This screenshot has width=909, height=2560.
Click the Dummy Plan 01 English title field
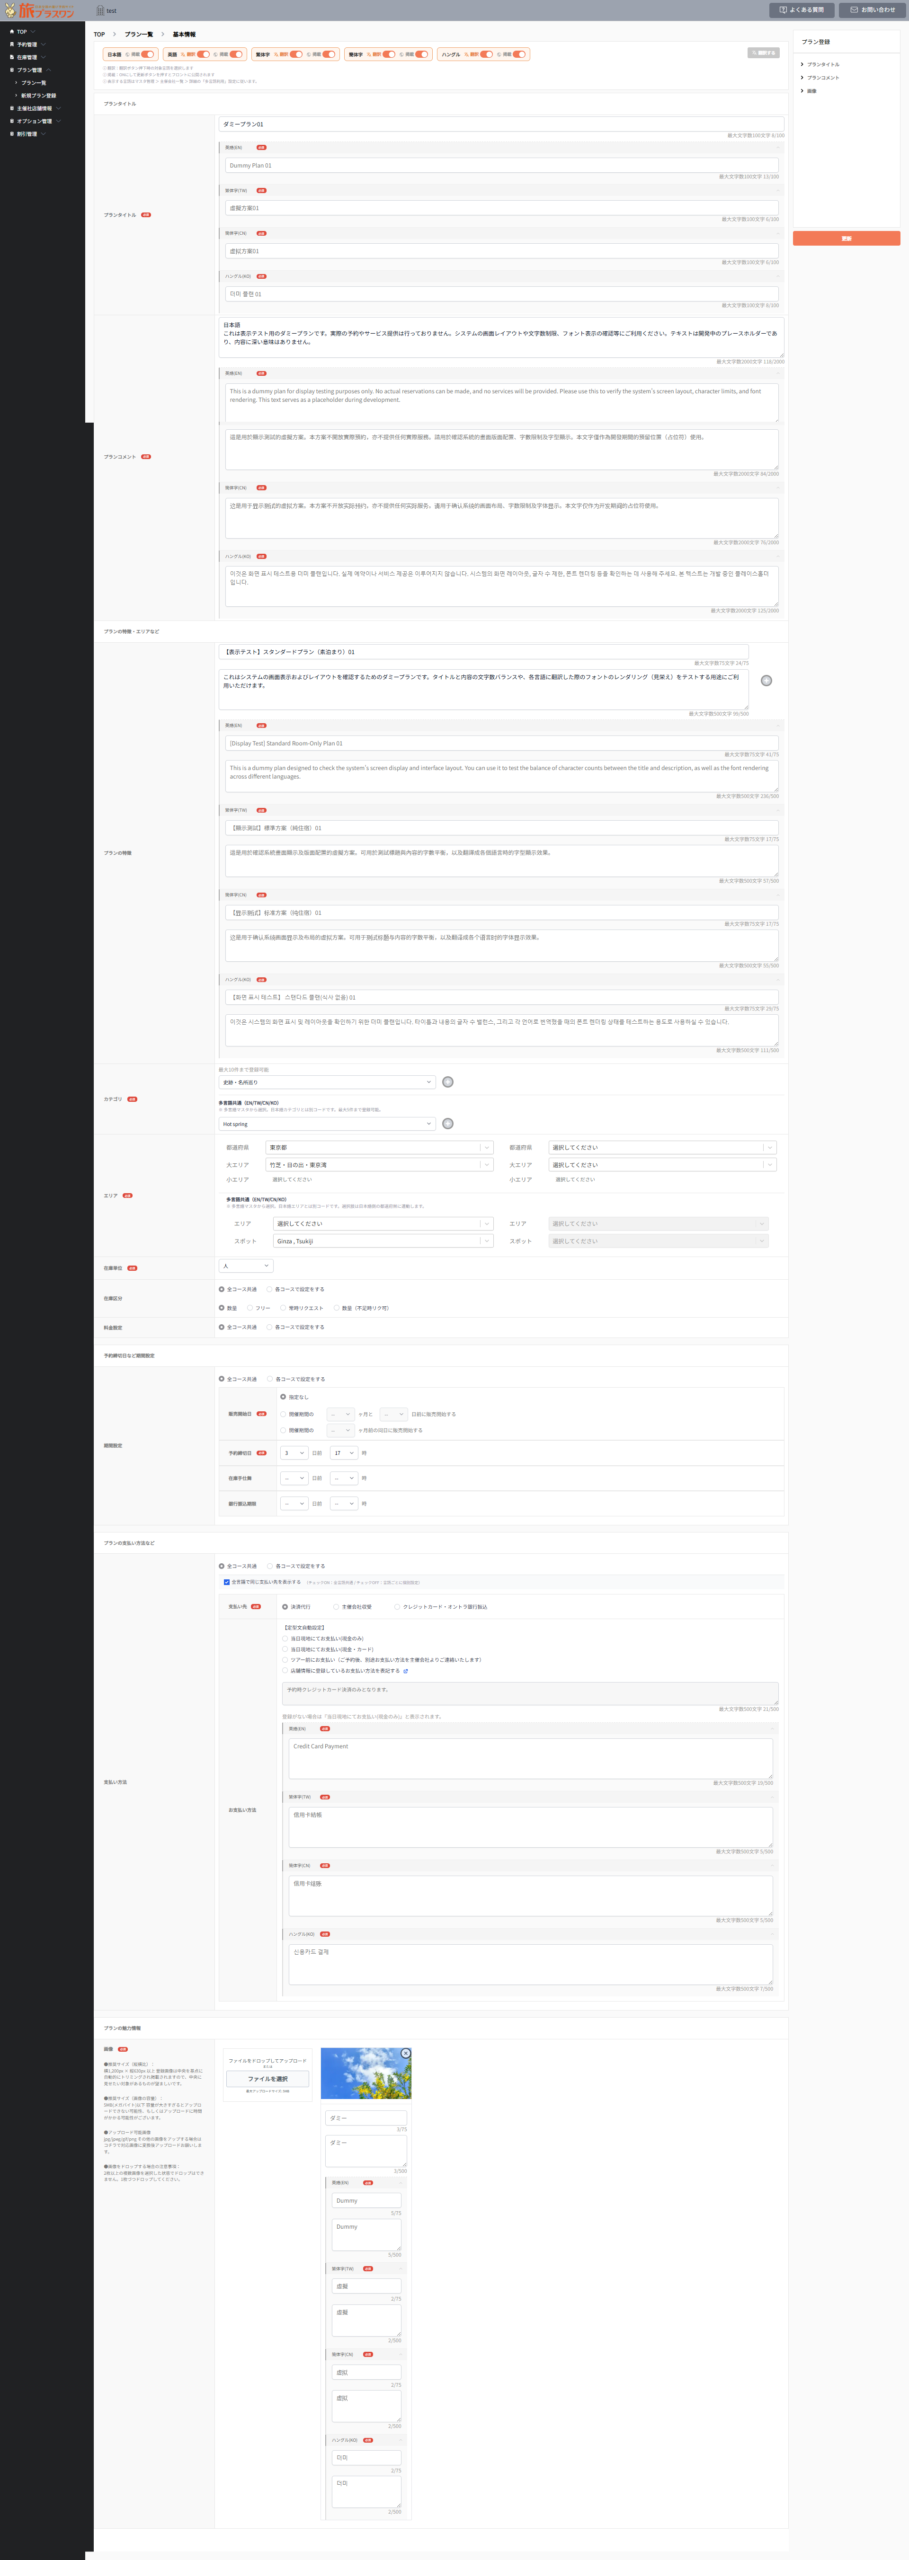(x=501, y=165)
